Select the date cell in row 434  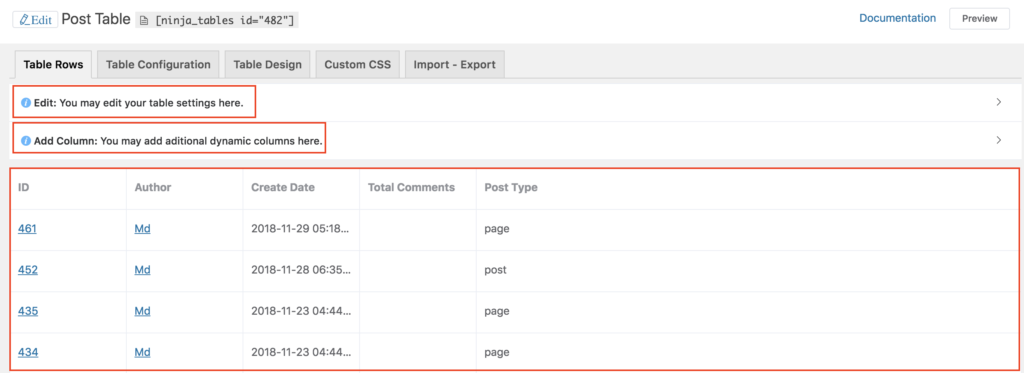[301, 353]
